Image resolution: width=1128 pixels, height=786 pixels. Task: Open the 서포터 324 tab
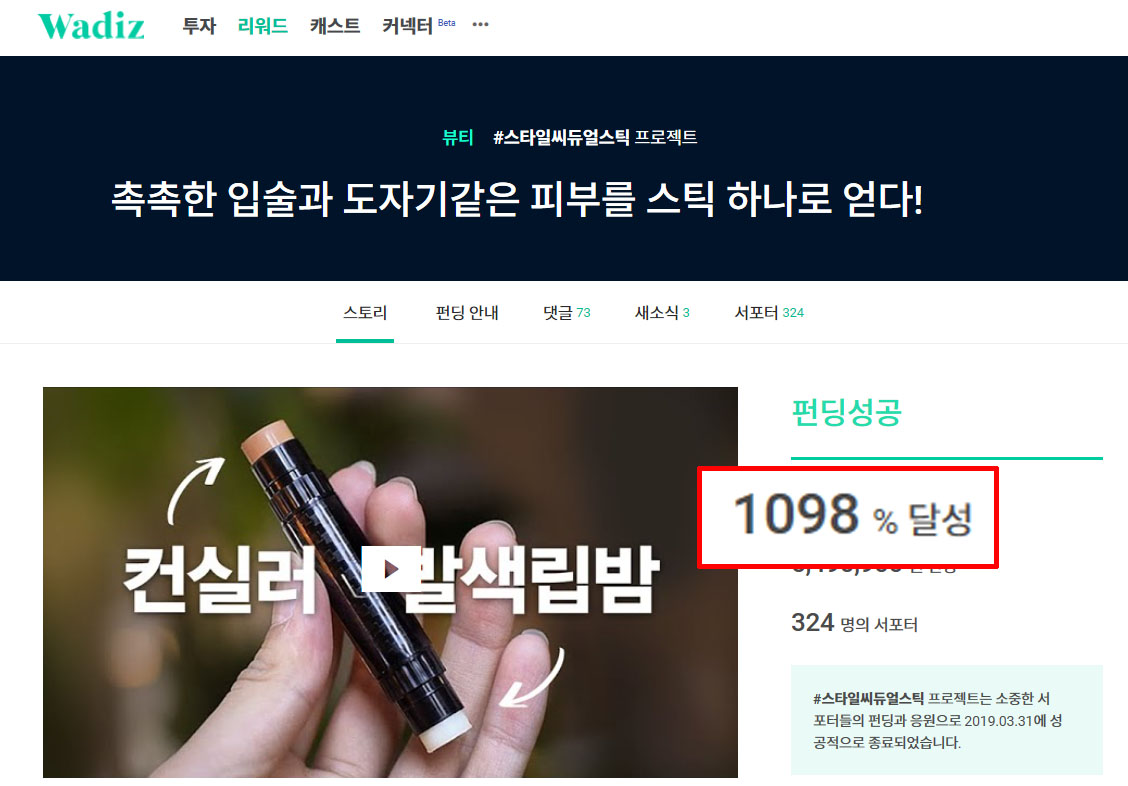tap(769, 313)
